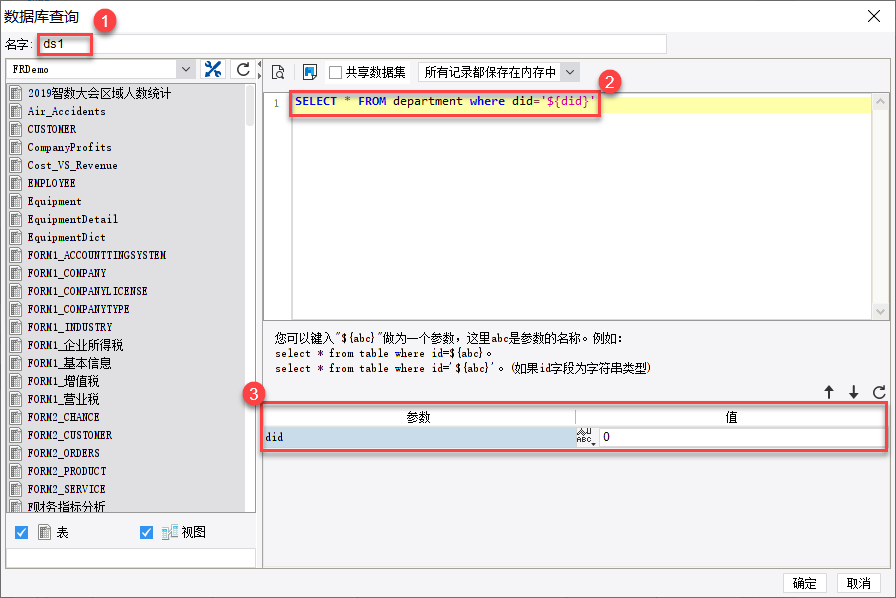Click the SQL editor scroll-down arrow
The width and height of the screenshot is (896, 598).
pos(880,312)
